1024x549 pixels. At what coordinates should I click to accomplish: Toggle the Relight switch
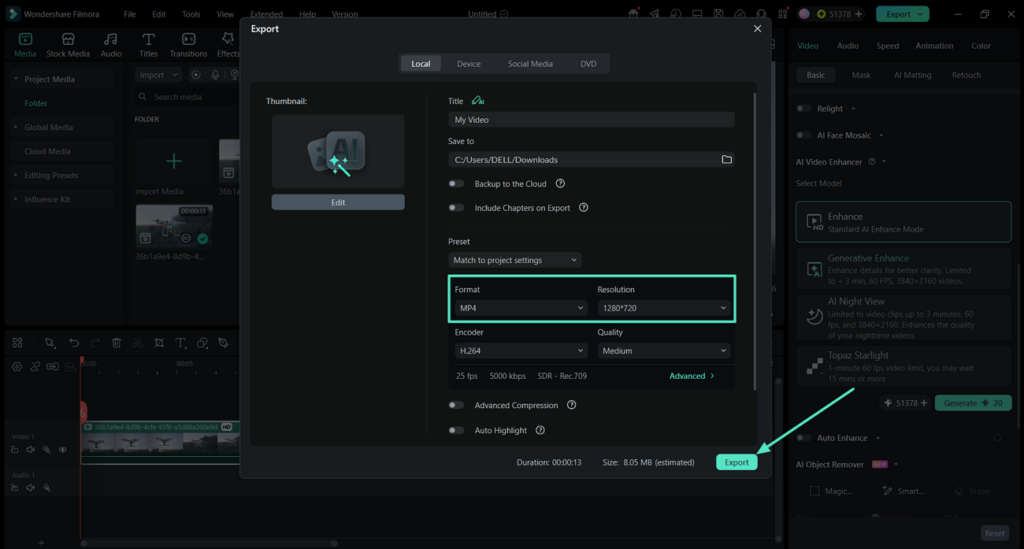point(804,108)
